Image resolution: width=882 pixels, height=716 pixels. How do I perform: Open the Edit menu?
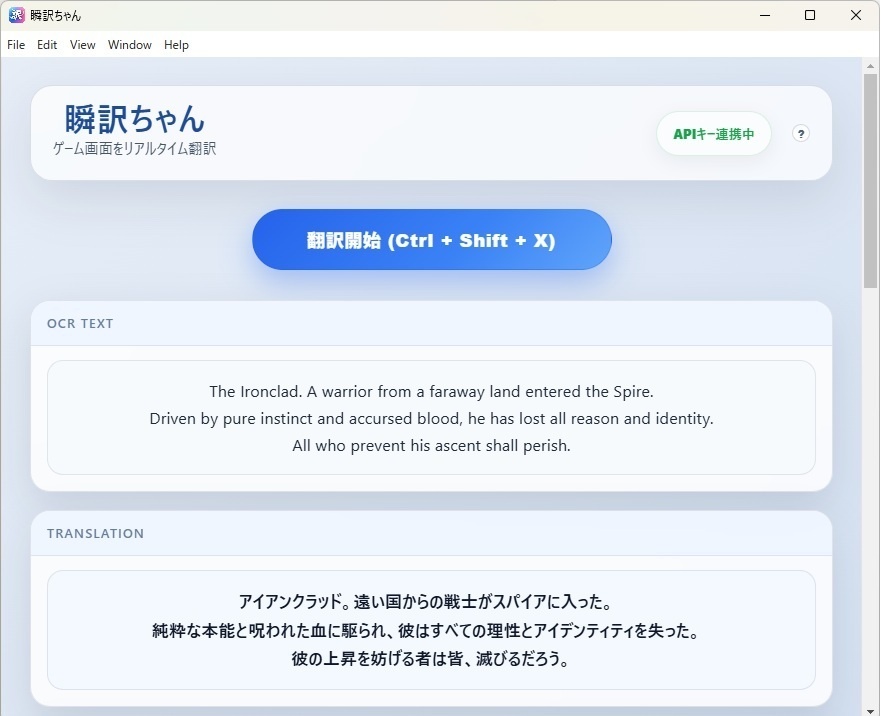pyautogui.click(x=46, y=45)
